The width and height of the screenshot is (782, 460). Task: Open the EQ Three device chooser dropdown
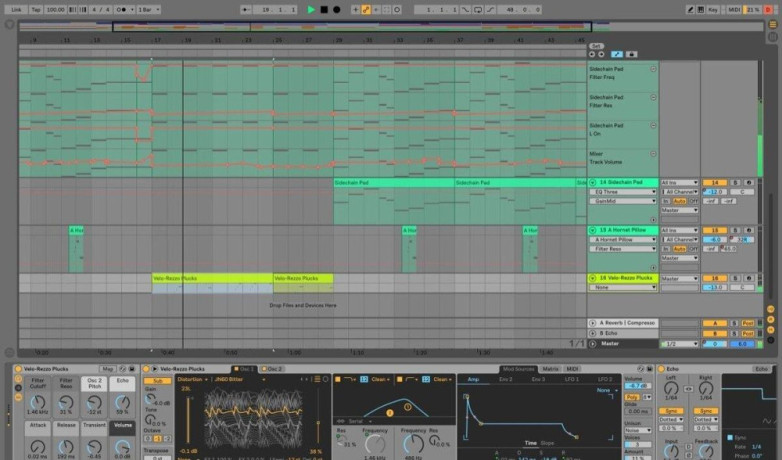[623, 192]
